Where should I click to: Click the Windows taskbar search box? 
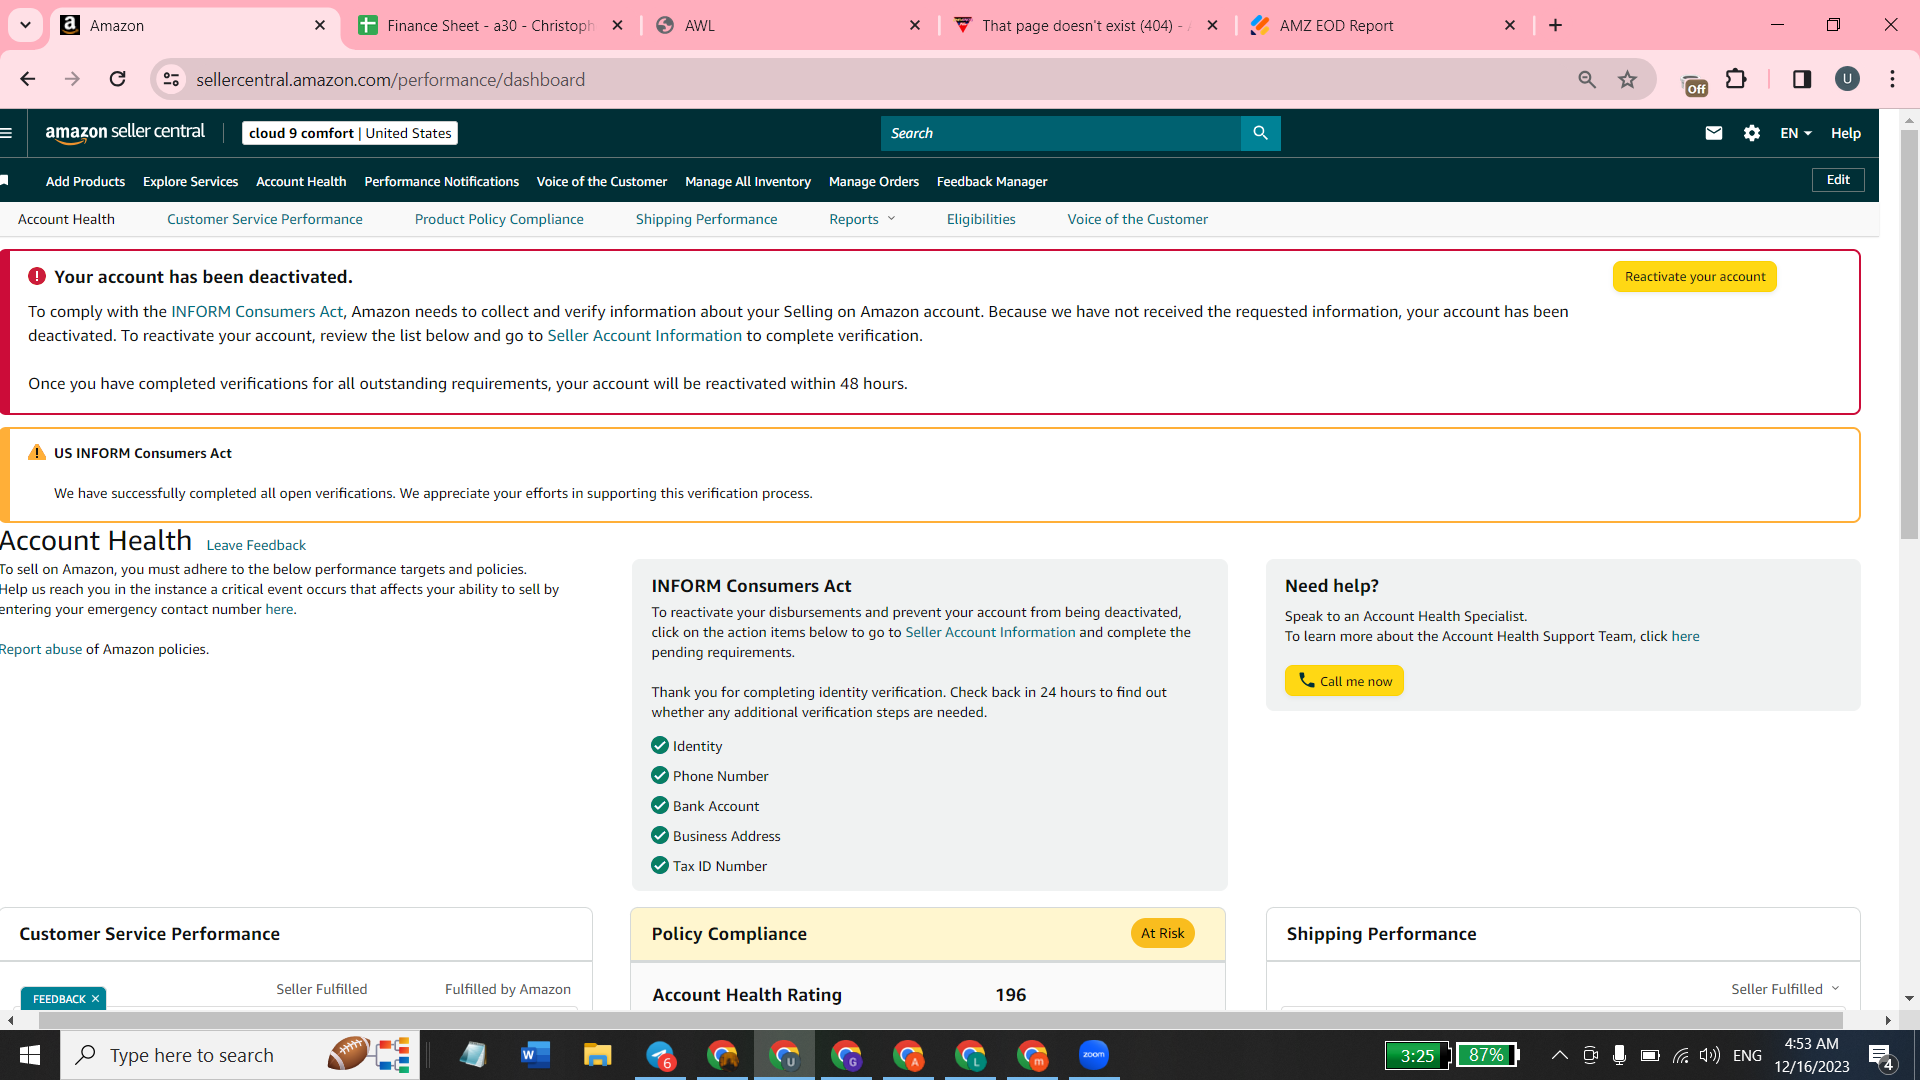click(x=240, y=1055)
